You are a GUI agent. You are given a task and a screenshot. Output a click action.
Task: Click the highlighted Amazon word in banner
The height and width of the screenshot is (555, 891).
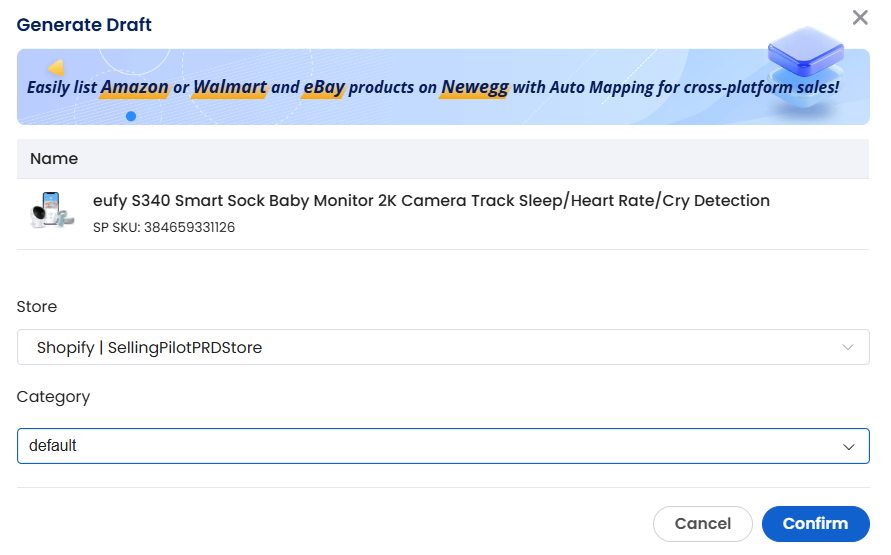coord(135,87)
